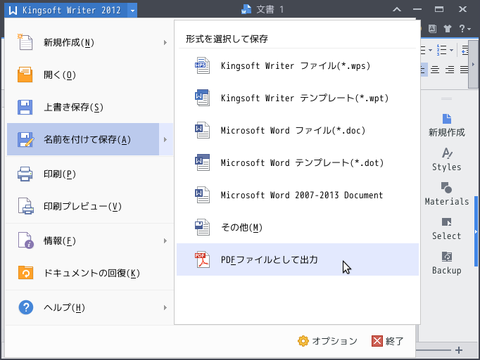Click the Save (上書き保存) floppy disk icon
The height and width of the screenshot is (360, 480).
(x=25, y=107)
